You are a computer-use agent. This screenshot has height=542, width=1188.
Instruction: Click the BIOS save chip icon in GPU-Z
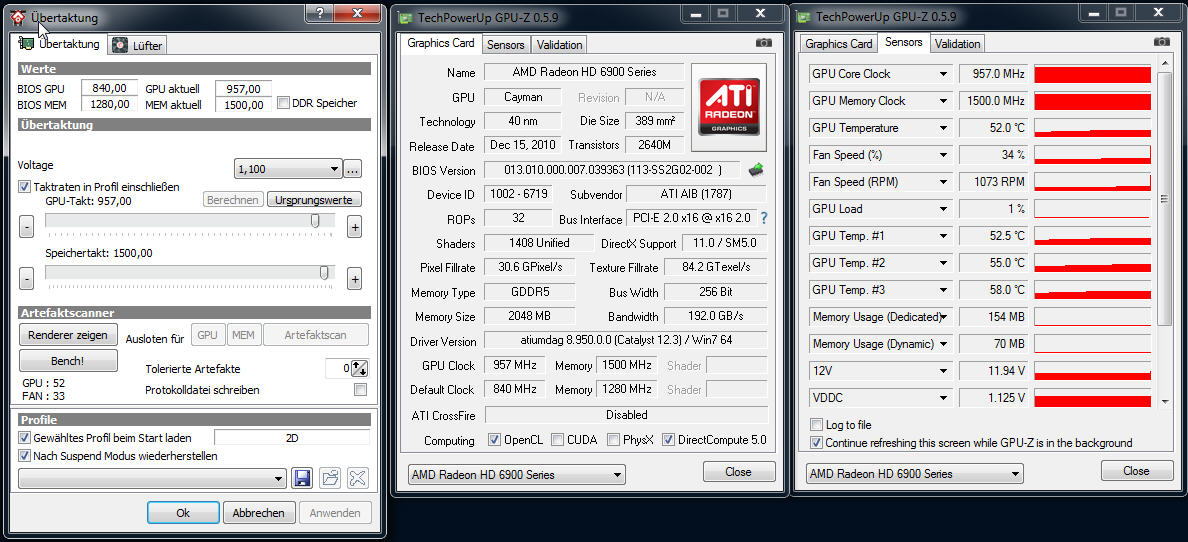point(756,169)
